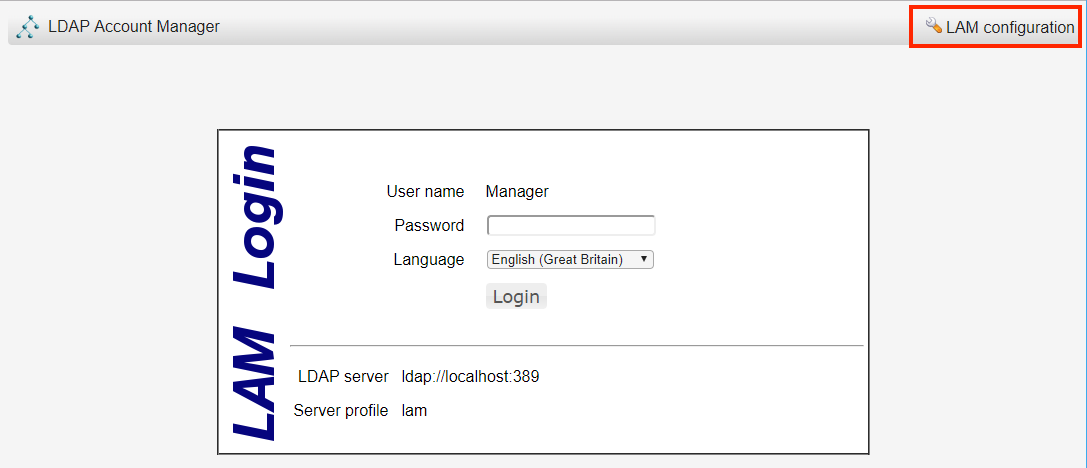This screenshot has height=468, width=1087.
Task: Click the User name label
Action: pyautogui.click(x=425, y=191)
